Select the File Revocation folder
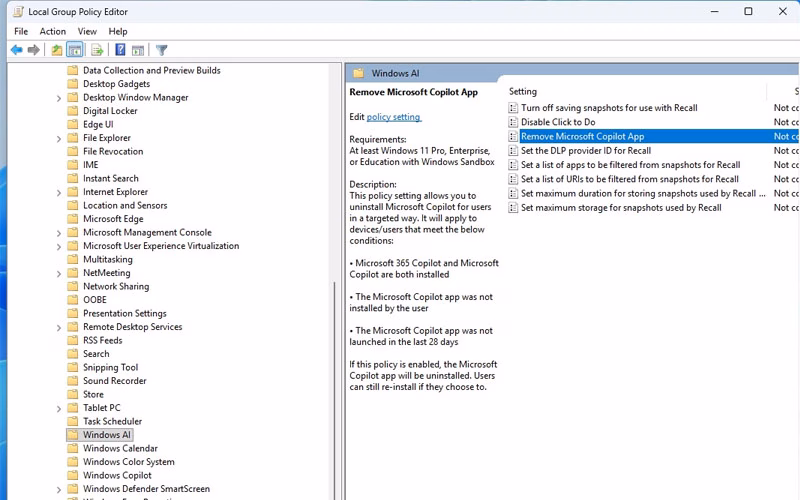The height and width of the screenshot is (500, 800). click(x=113, y=151)
